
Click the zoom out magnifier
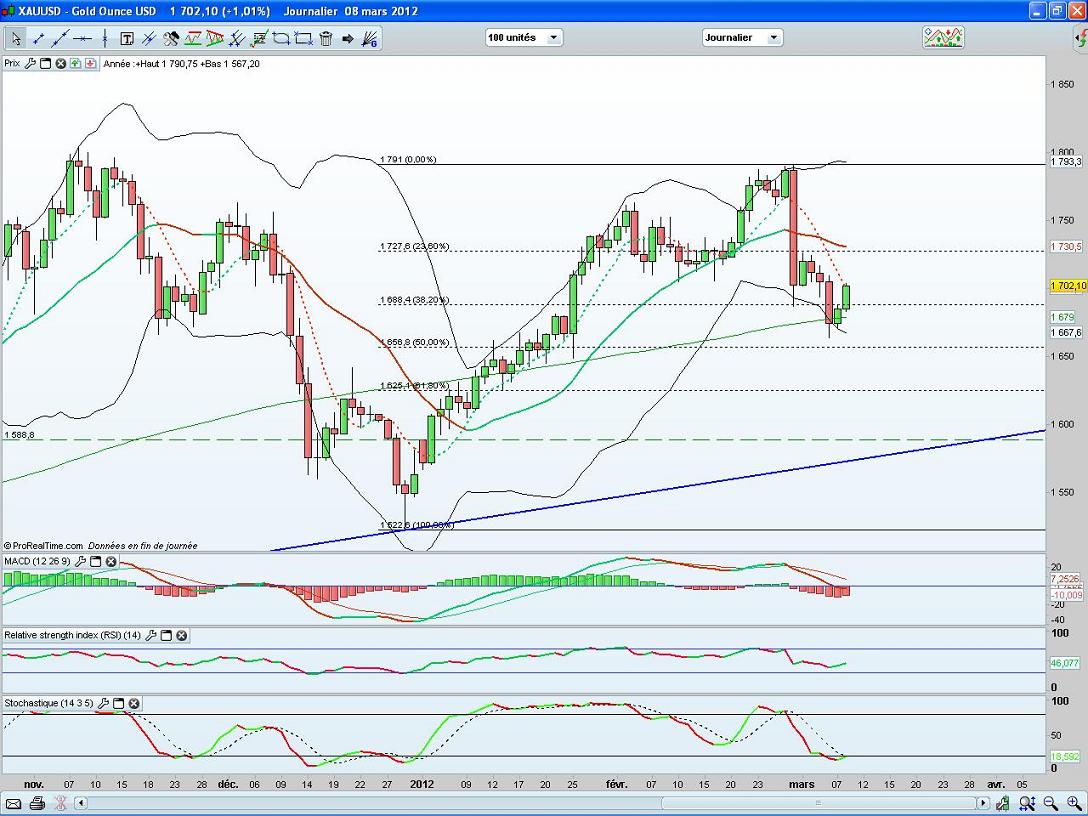tap(1051, 804)
